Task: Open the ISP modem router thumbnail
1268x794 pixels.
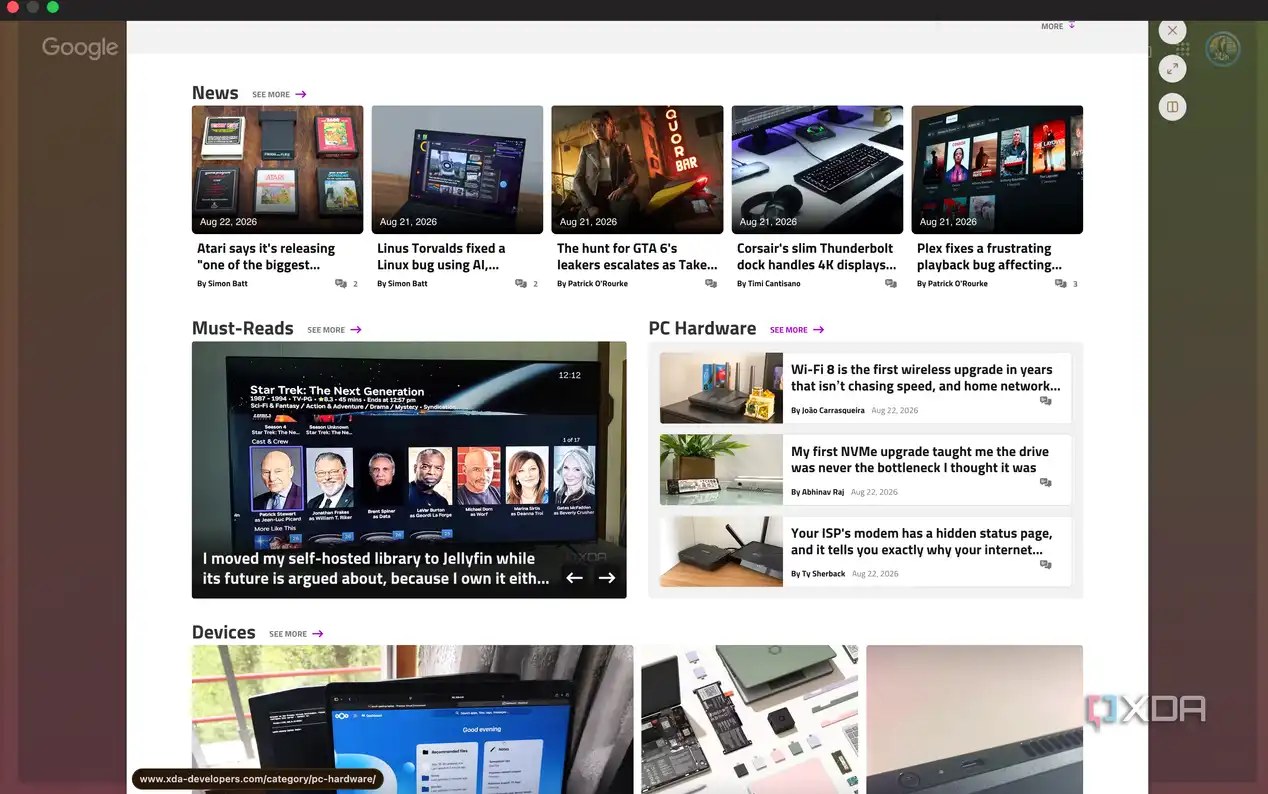Action: pyautogui.click(x=721, y=552)
